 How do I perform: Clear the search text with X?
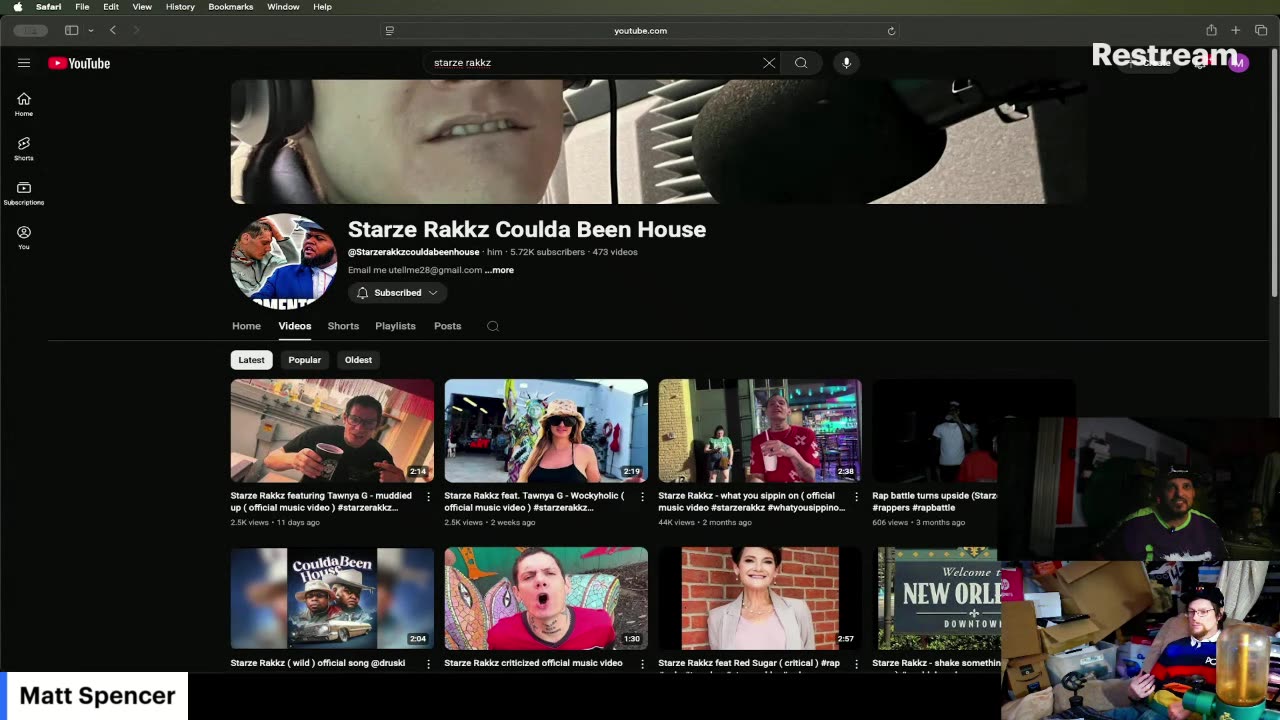tap(769, 63)
